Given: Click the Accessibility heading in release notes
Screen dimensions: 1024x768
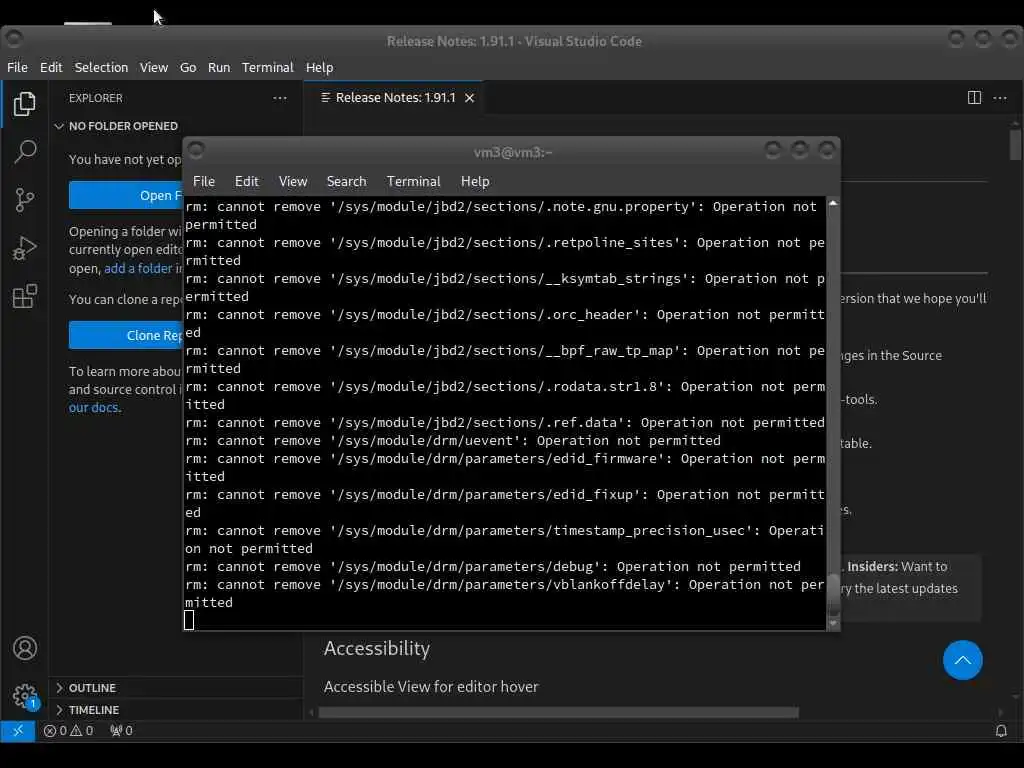Looking at the screenshot, I should pos(377,648).
